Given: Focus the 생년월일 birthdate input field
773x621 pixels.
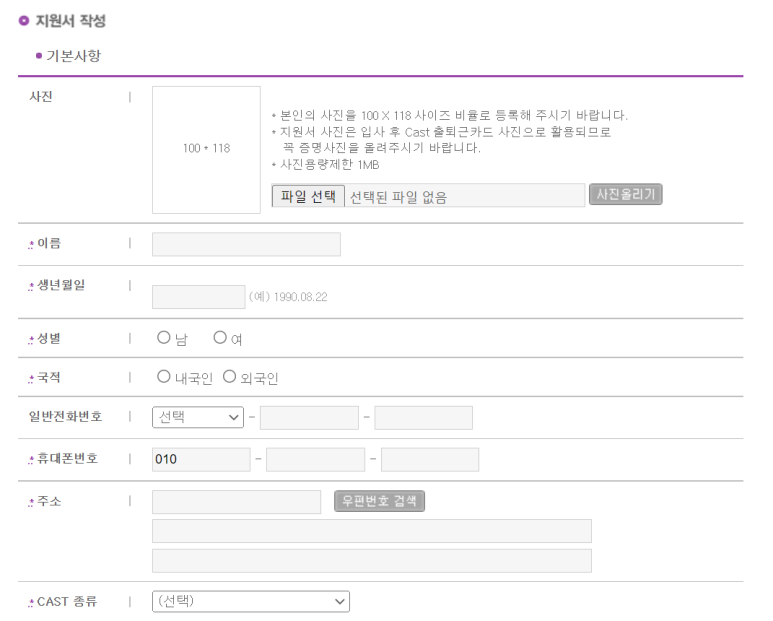Looking at the screenshot, I should pos(199,297).
